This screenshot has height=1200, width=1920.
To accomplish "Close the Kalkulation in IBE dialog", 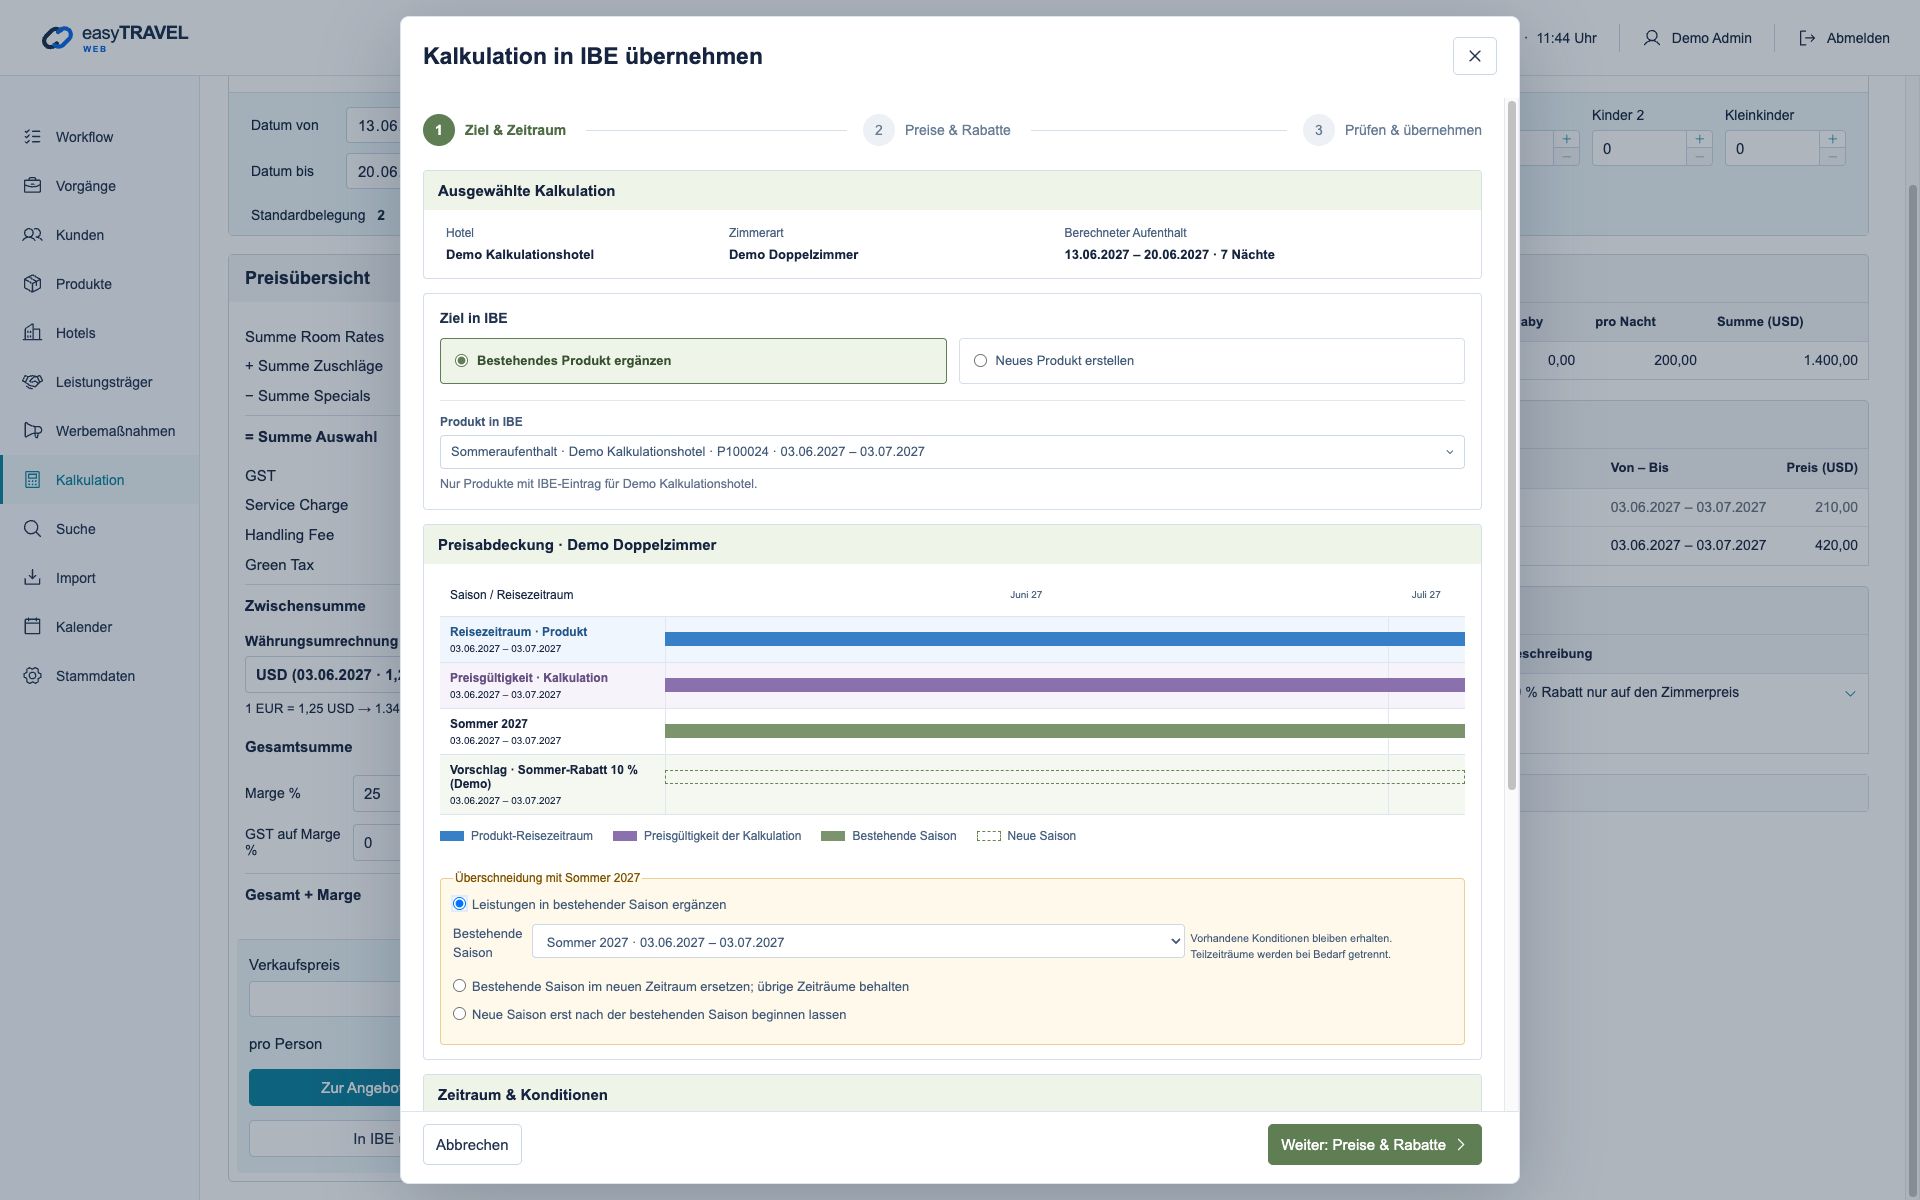I will pos(1474,56).
